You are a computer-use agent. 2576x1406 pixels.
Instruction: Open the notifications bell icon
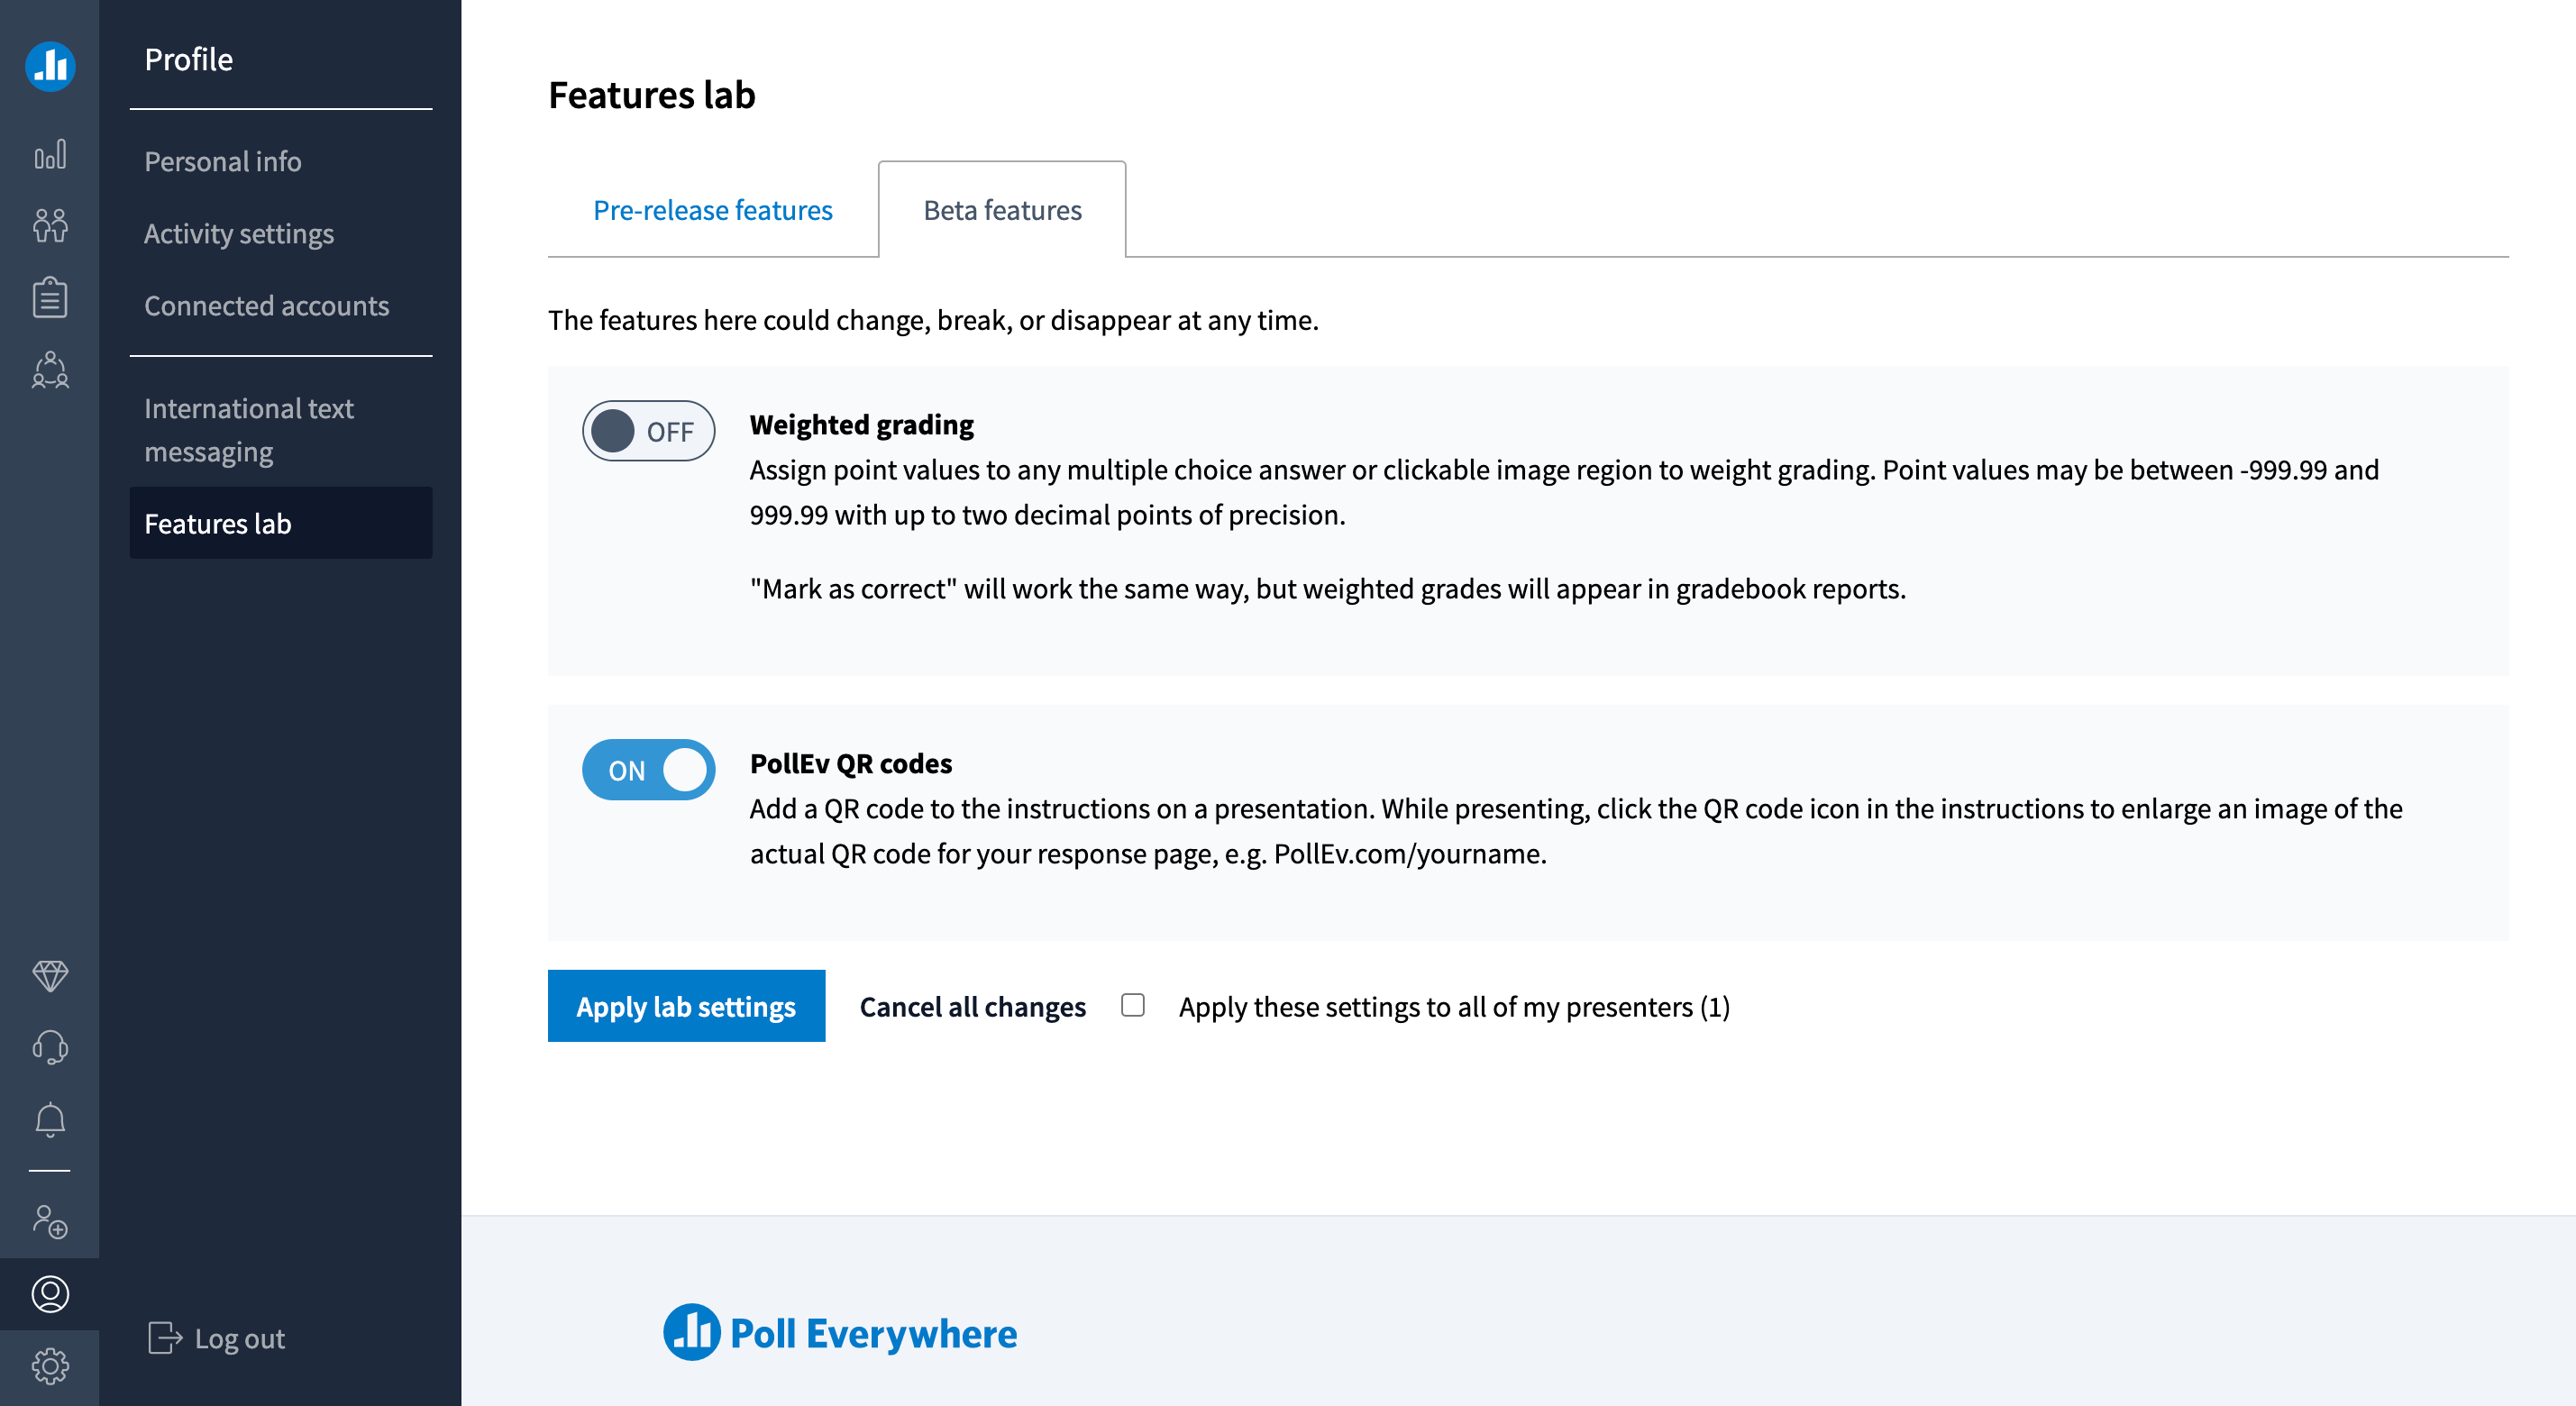click(50, 1119)
